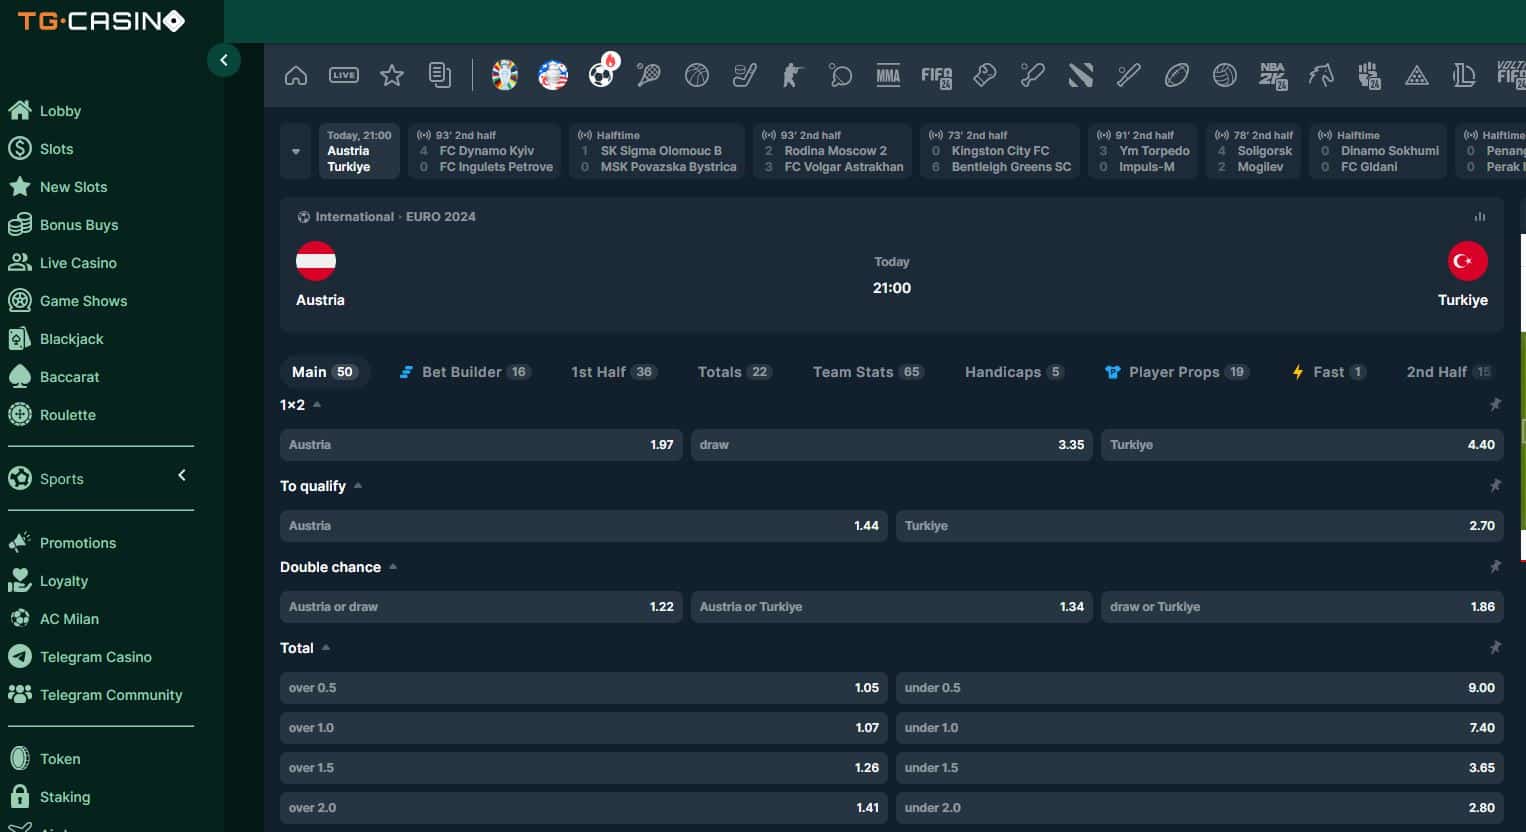
Task: Pin the To qualify market
Action: click(1495, 486)
